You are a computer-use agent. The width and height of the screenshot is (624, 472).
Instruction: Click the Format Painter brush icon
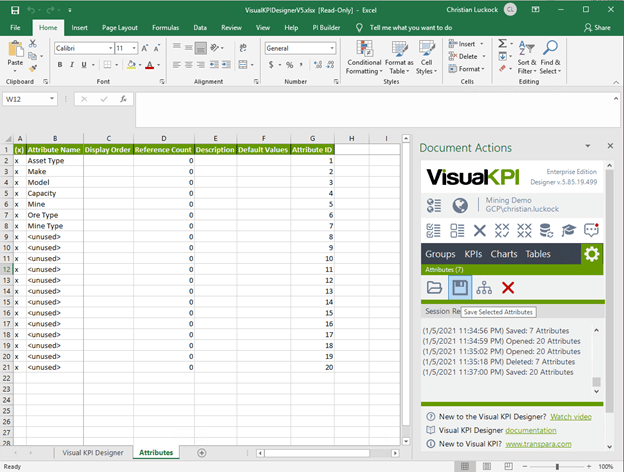point(33,68)
